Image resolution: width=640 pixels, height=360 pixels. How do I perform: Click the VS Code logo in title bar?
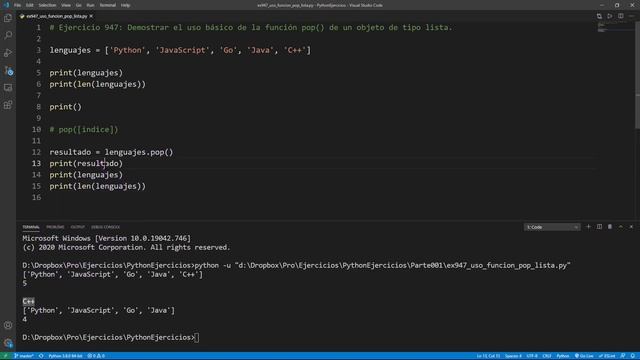(6, 5)
